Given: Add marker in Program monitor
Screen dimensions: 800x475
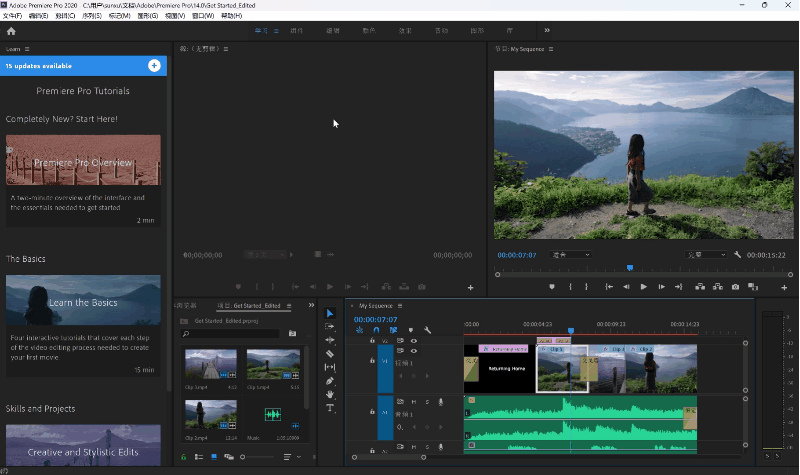Looking at the screenshot, I should pyautogui.click(x=552, y=287).
